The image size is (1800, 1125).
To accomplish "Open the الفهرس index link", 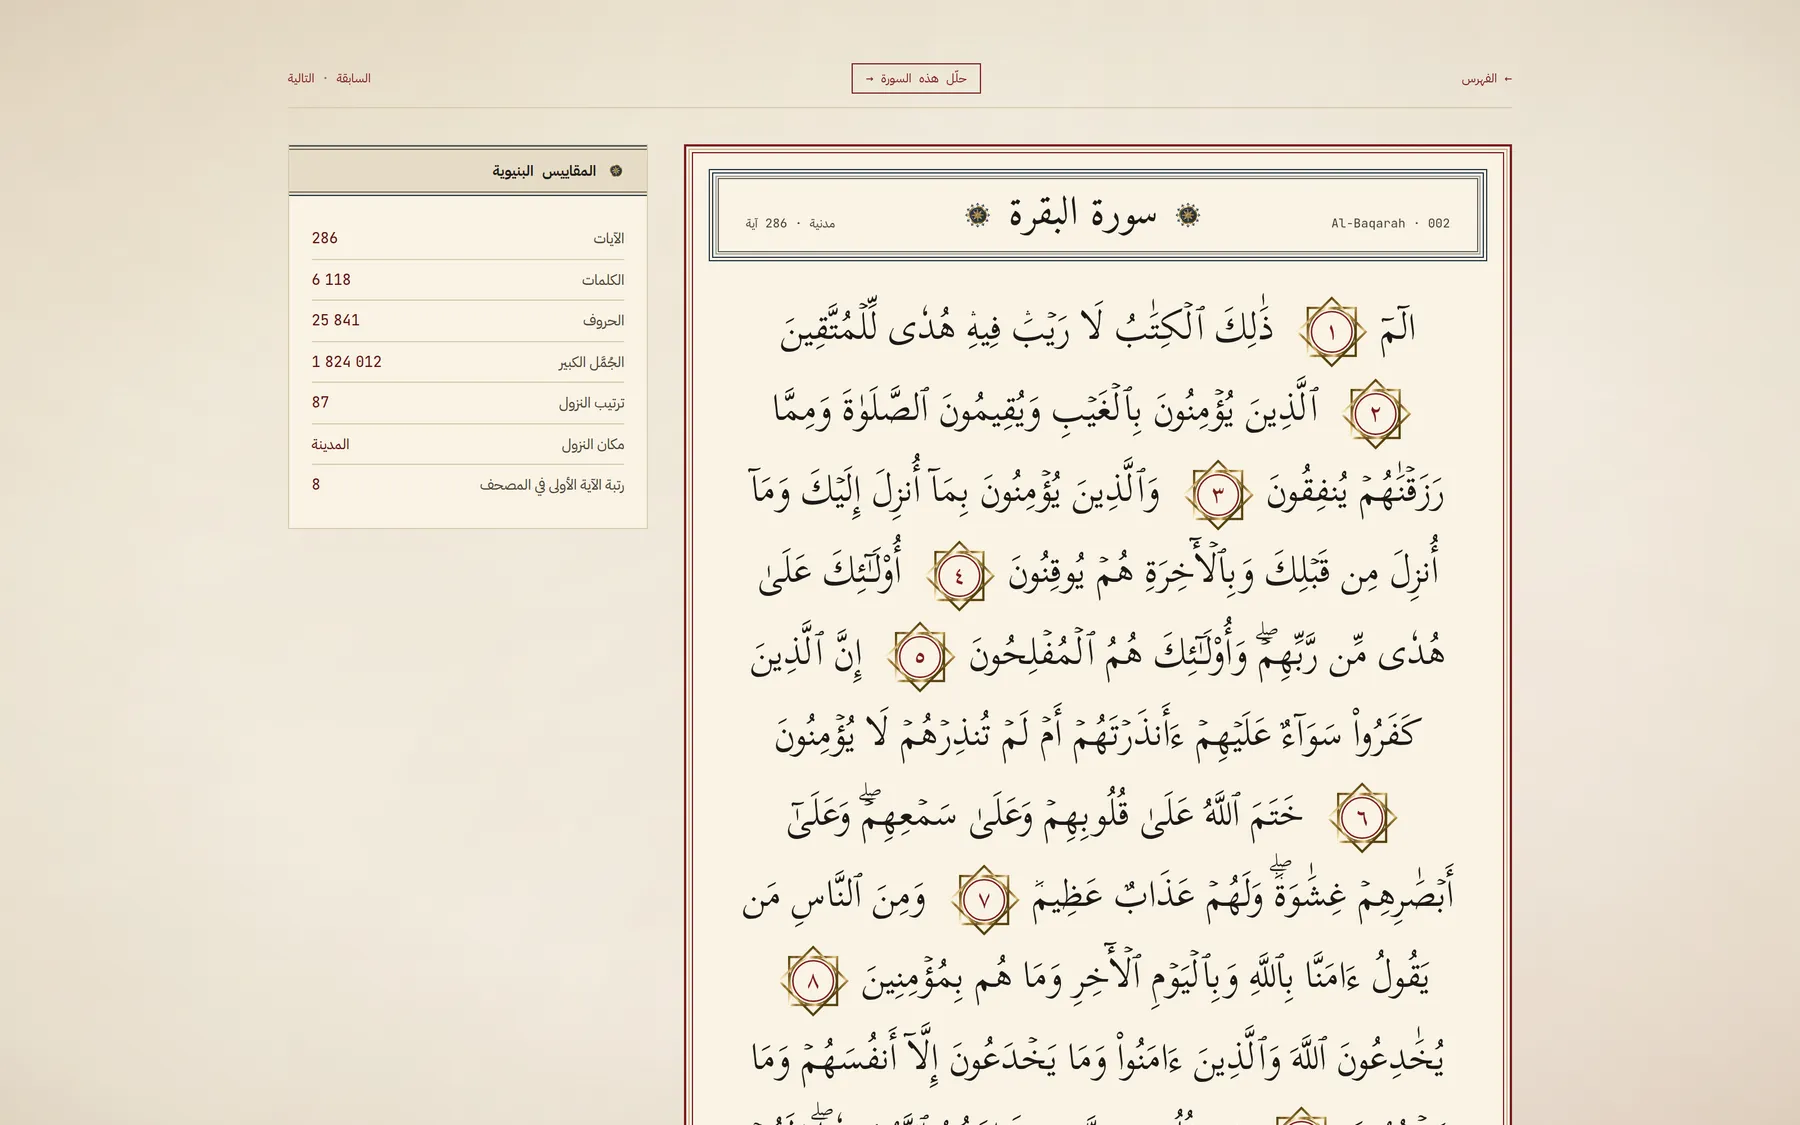I will coord(1486,78).
